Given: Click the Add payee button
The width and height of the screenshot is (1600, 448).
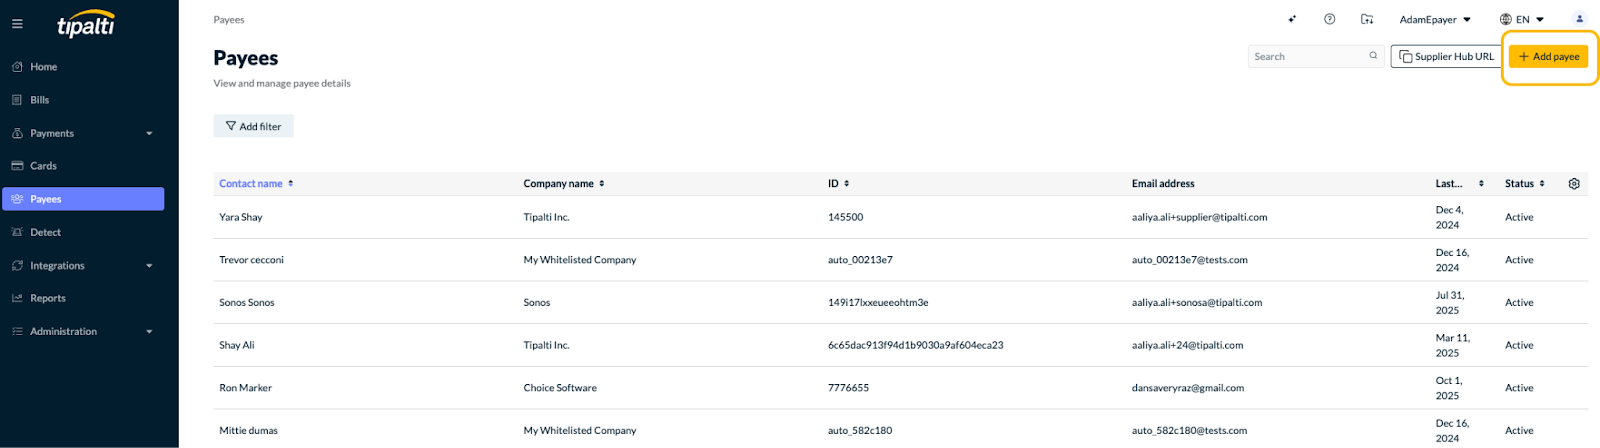Looking at the screenshot, I should [1548, 57].
